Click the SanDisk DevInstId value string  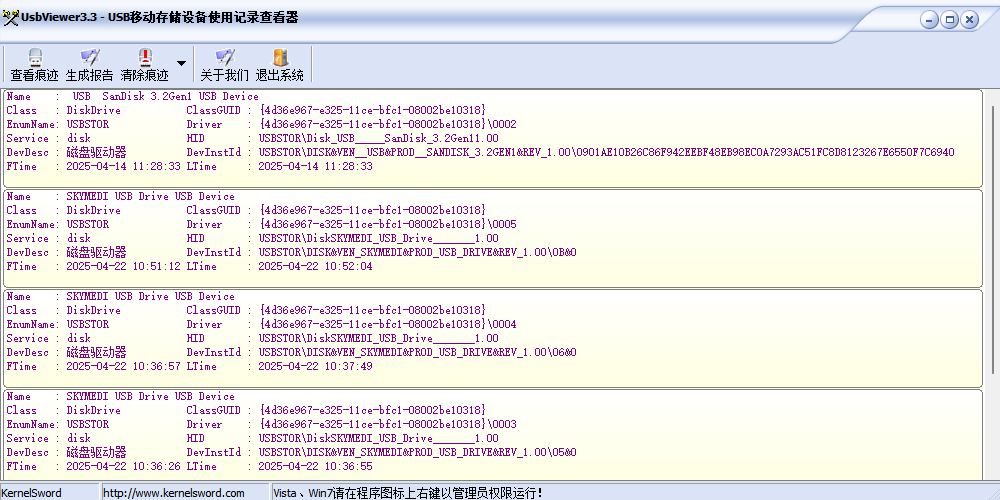[x=606, y=152]
